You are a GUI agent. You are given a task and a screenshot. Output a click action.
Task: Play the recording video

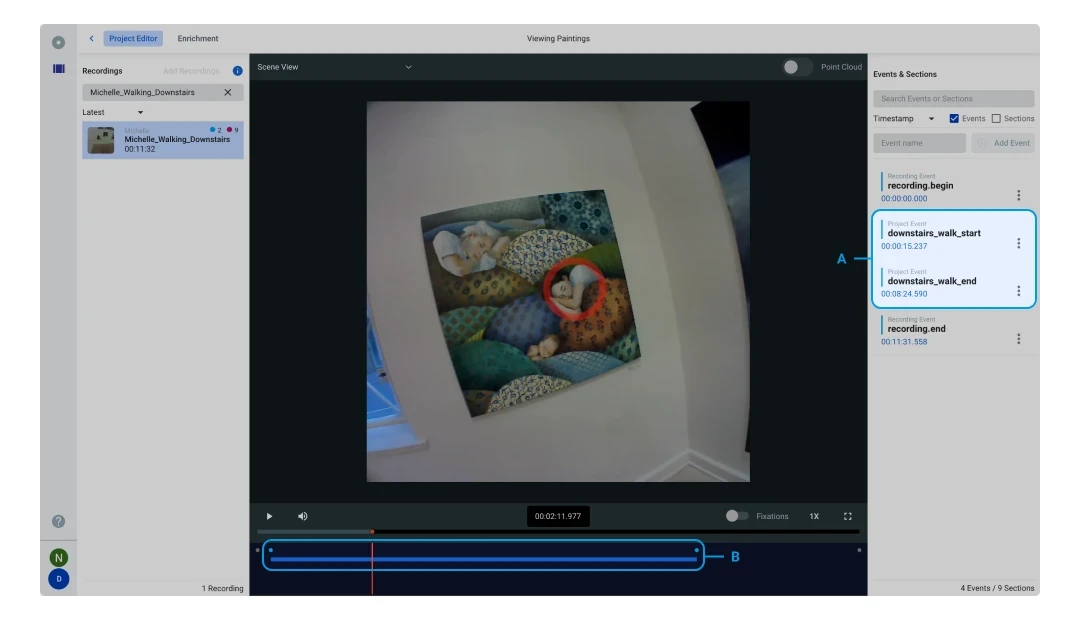click(269, 516)
